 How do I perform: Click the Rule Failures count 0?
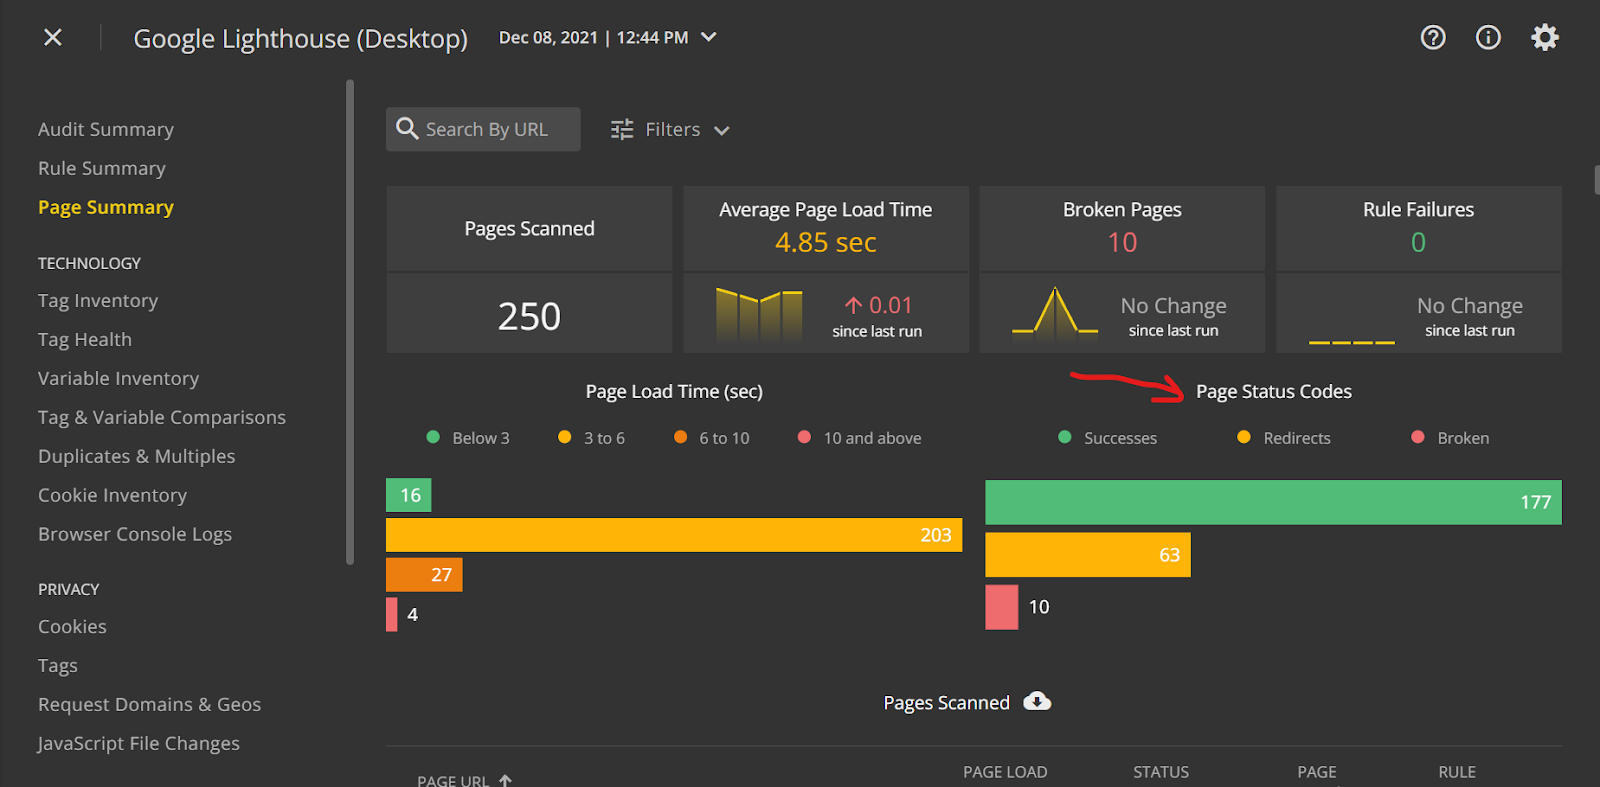coord(1418,242)
